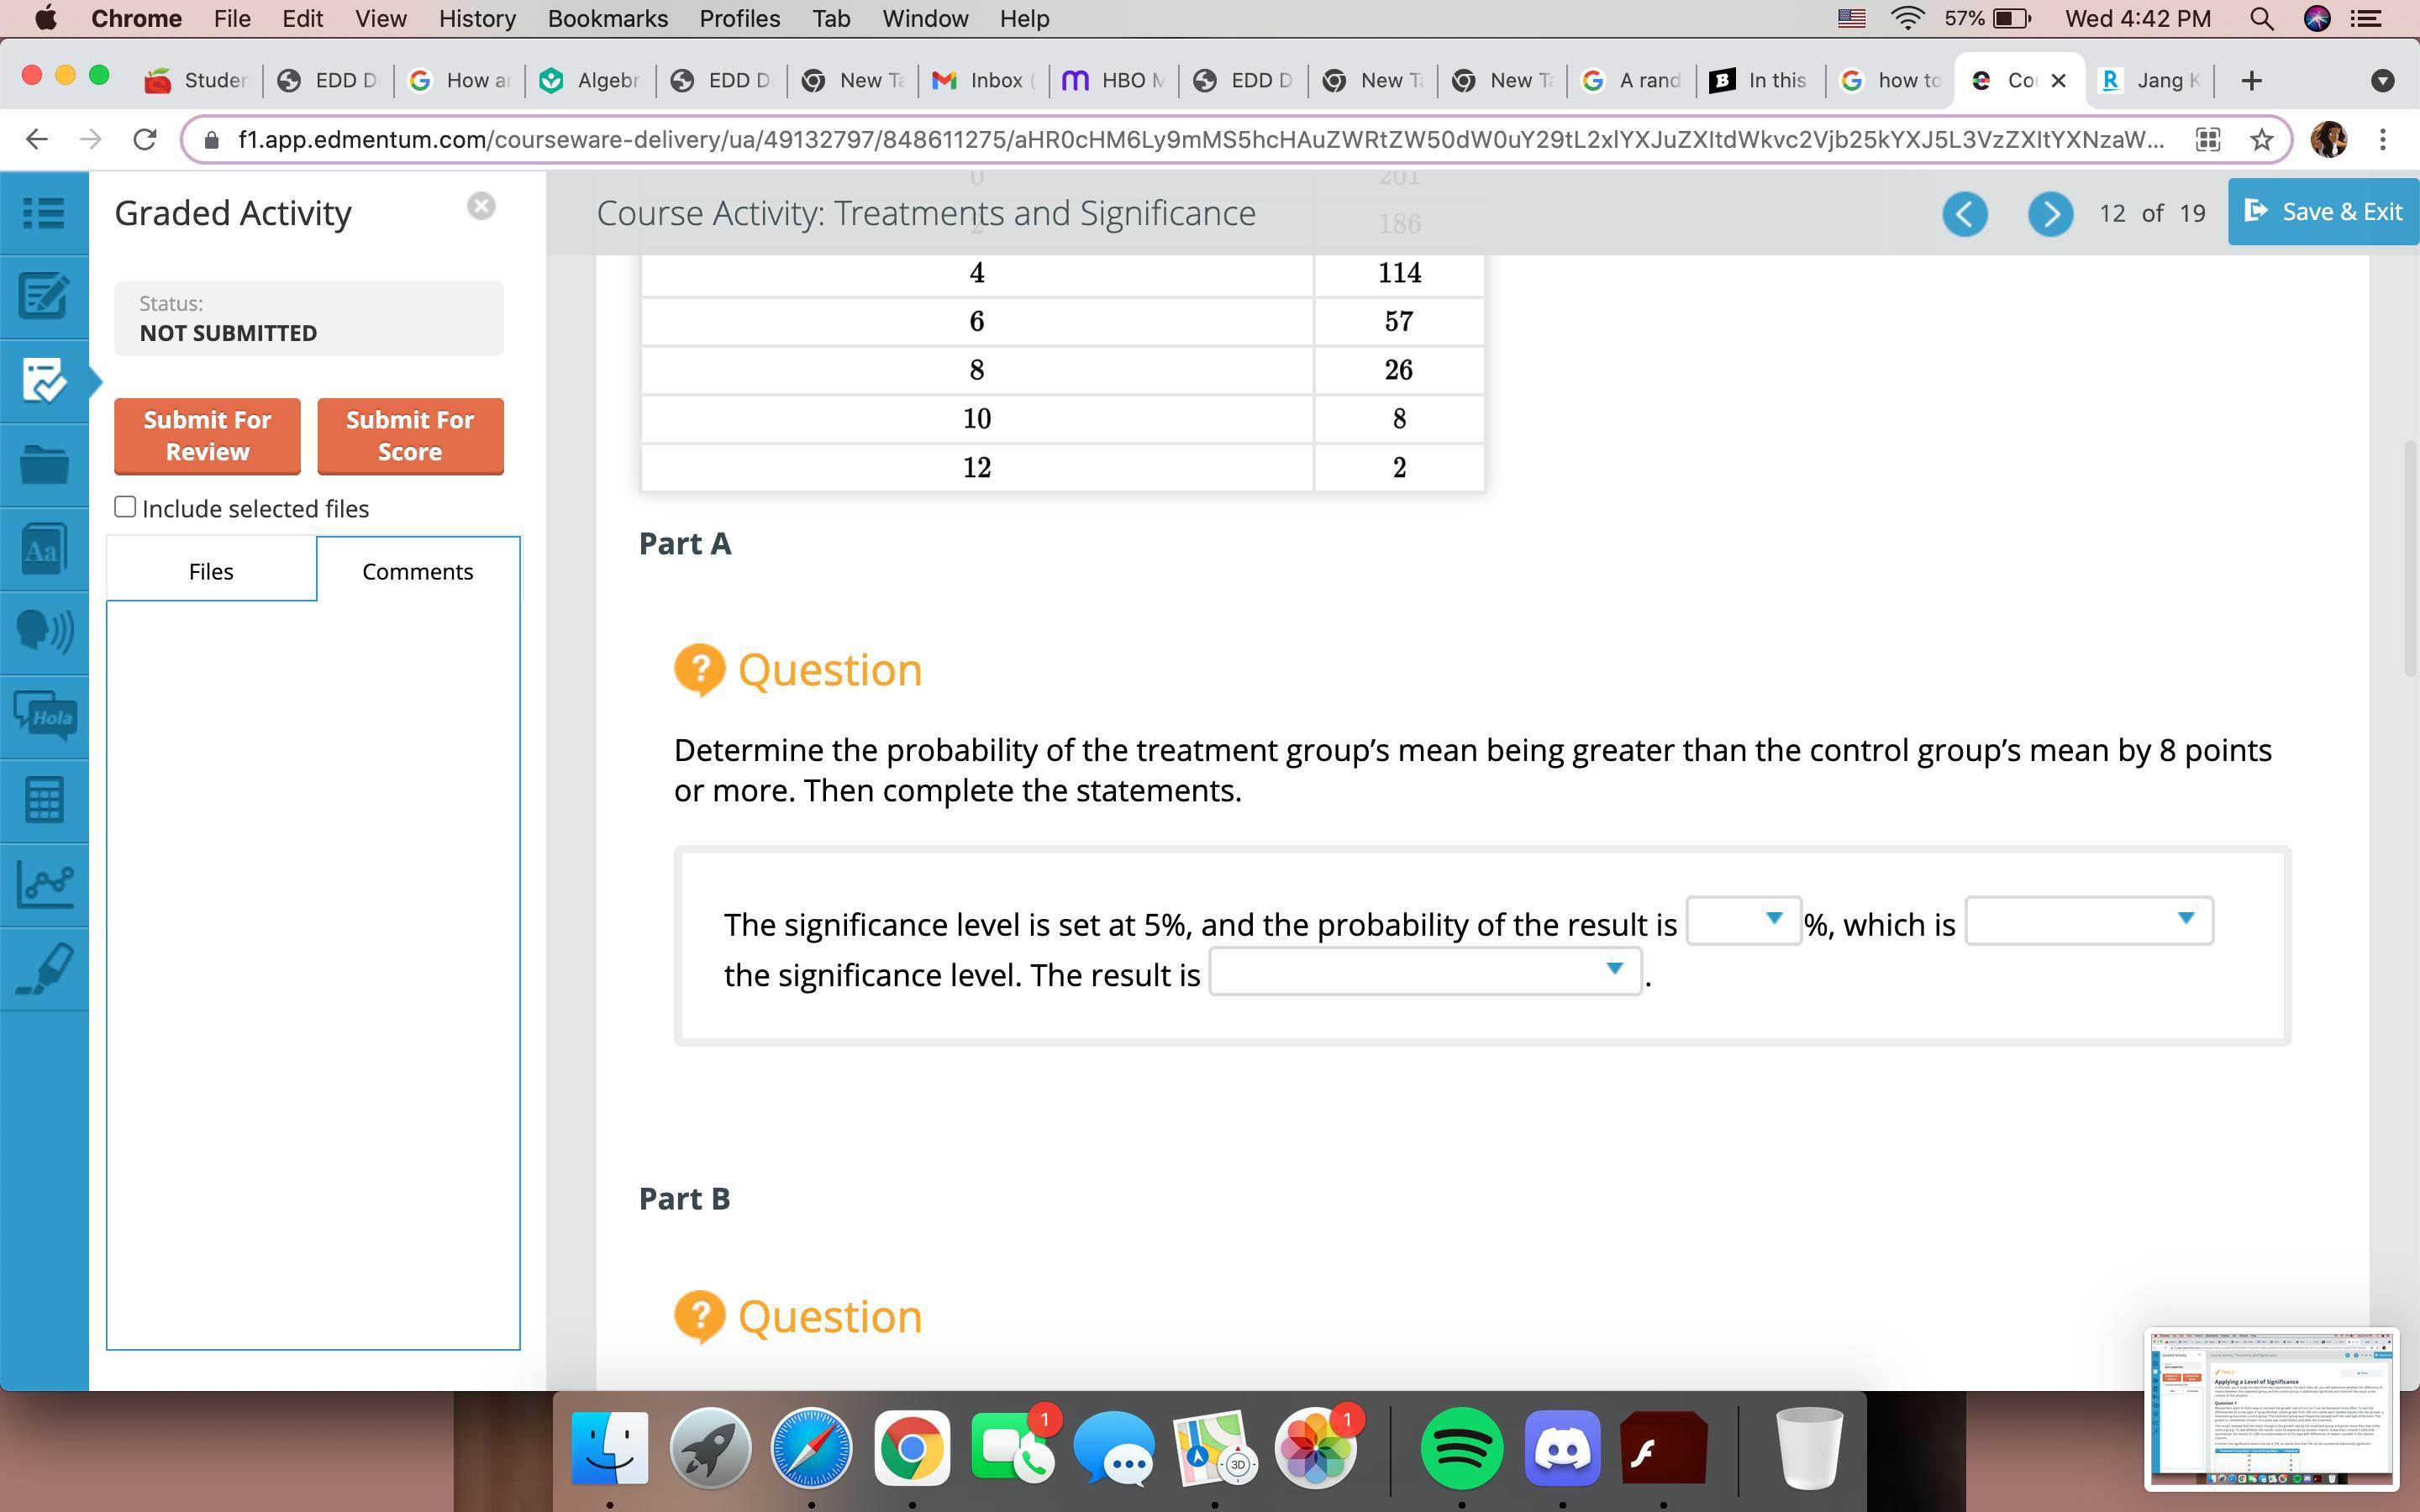Open the 'which is' comparison dropdown

coord(2088,920)
